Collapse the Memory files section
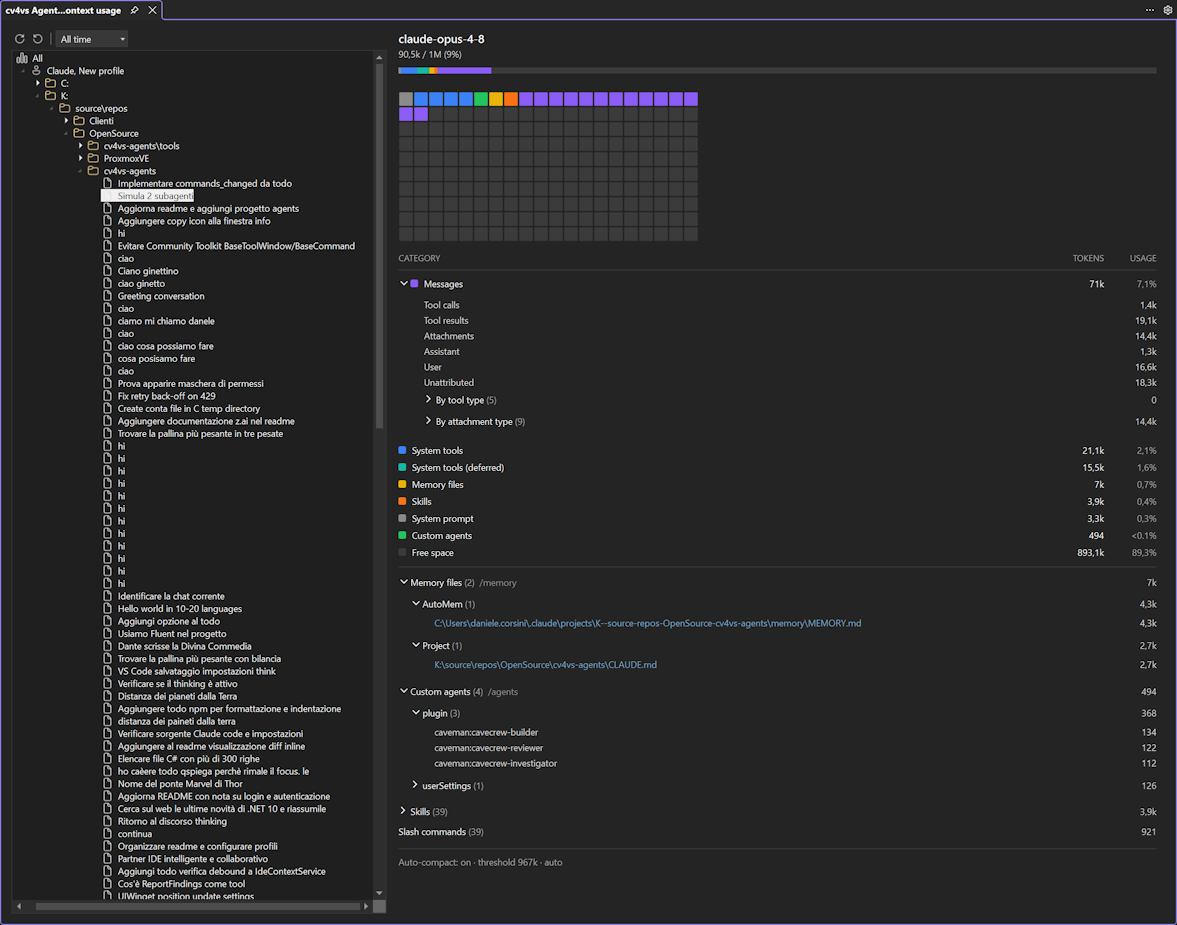 pyautogui.click(x=403, y=583)
